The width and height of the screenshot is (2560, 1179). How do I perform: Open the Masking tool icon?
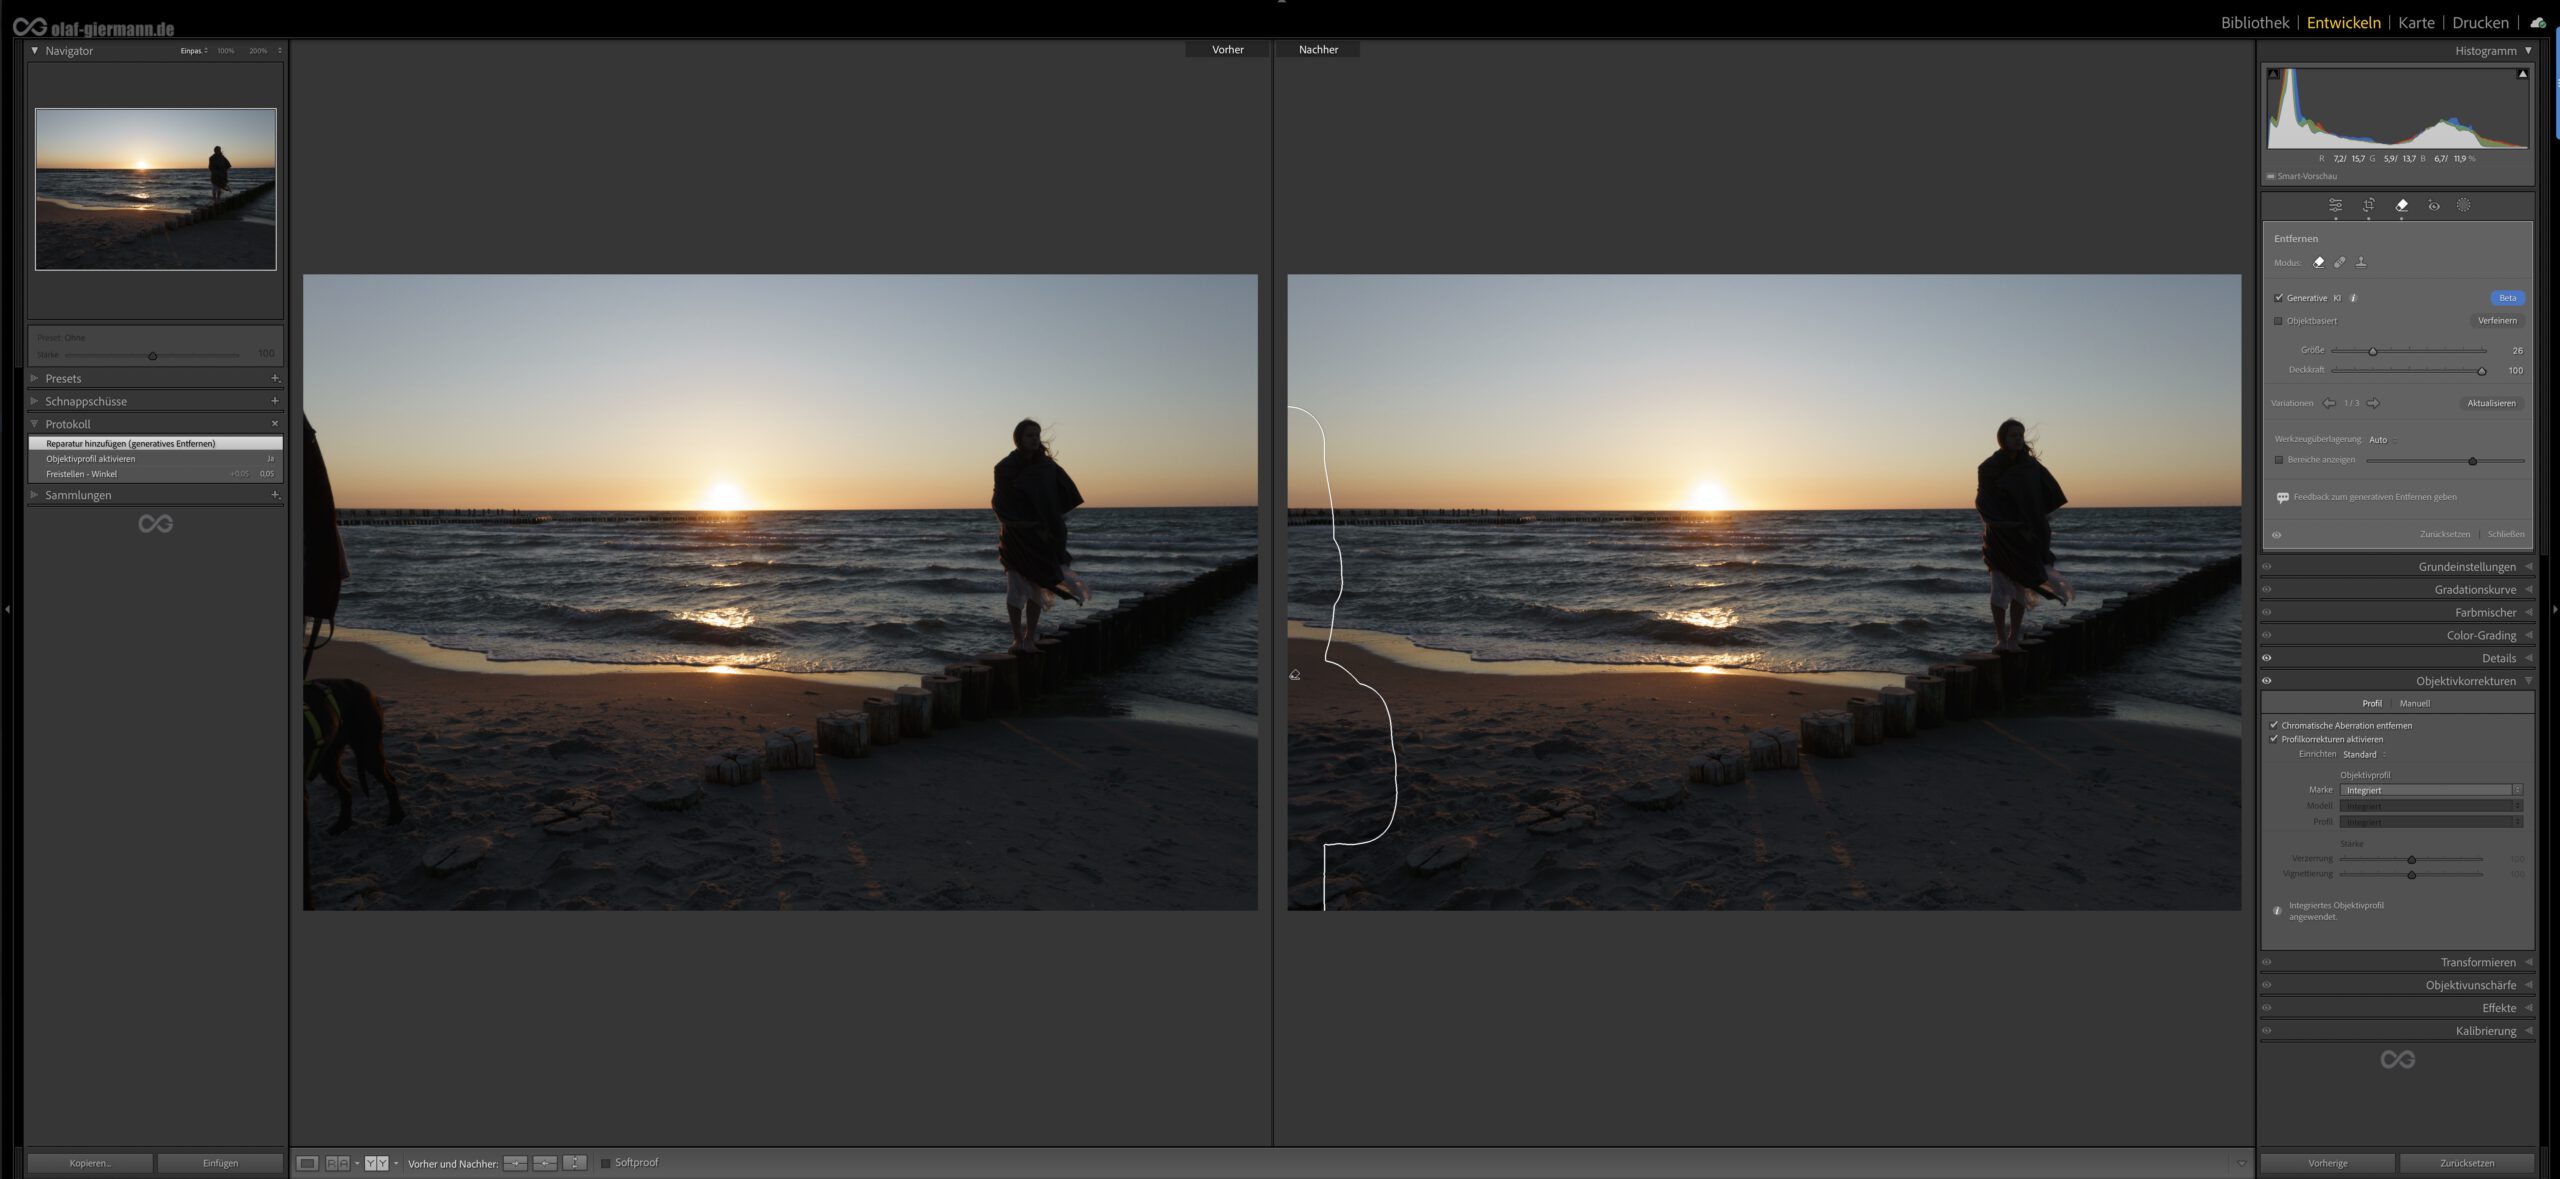(2463, 205)
